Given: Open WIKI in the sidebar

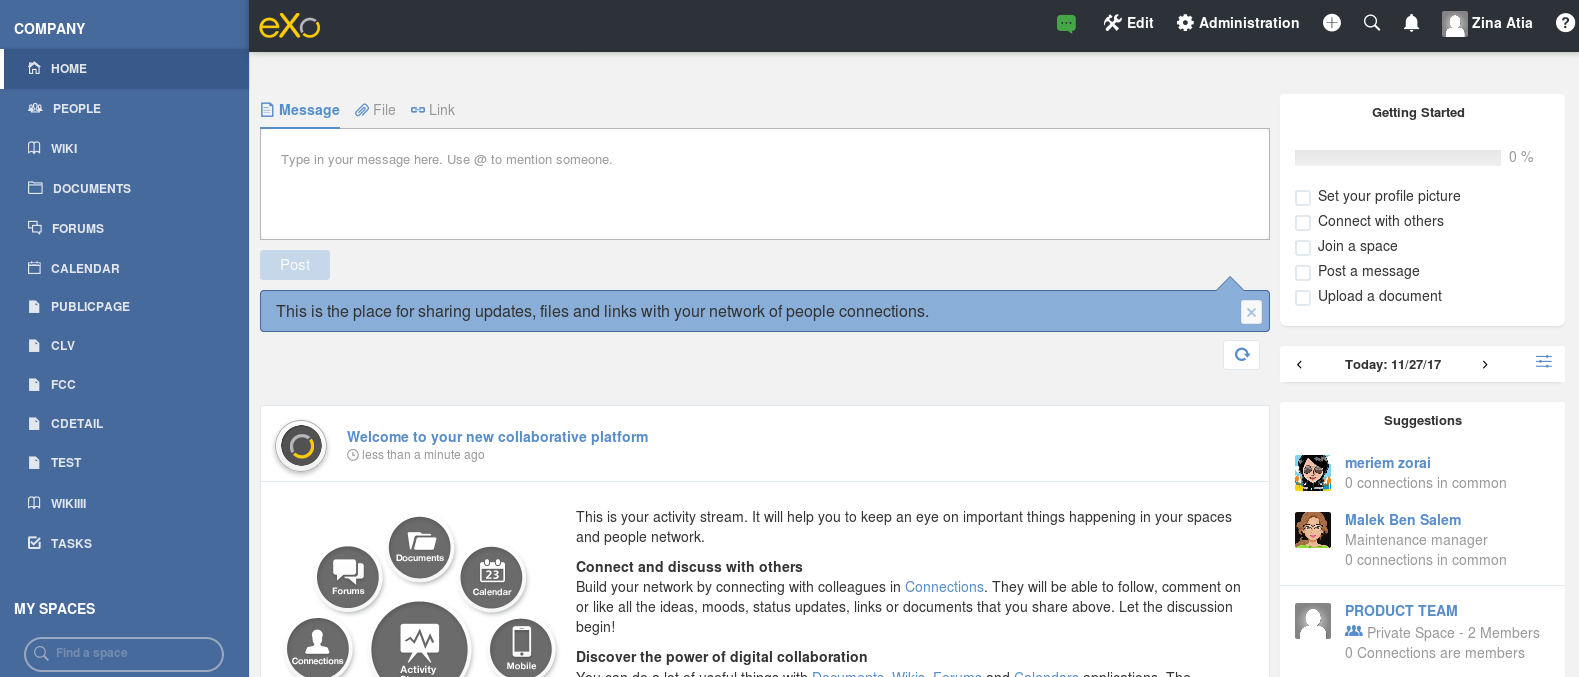Looking at the screenshot, I should tap(124, 149).
